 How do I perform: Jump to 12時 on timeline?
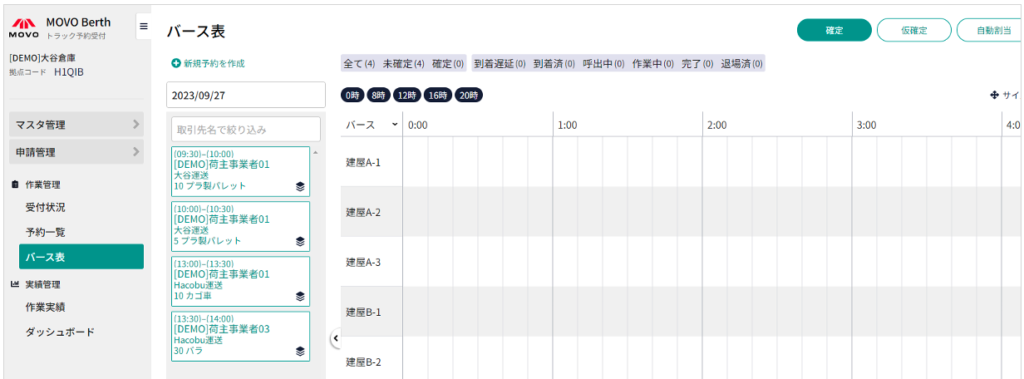[407, 95]
